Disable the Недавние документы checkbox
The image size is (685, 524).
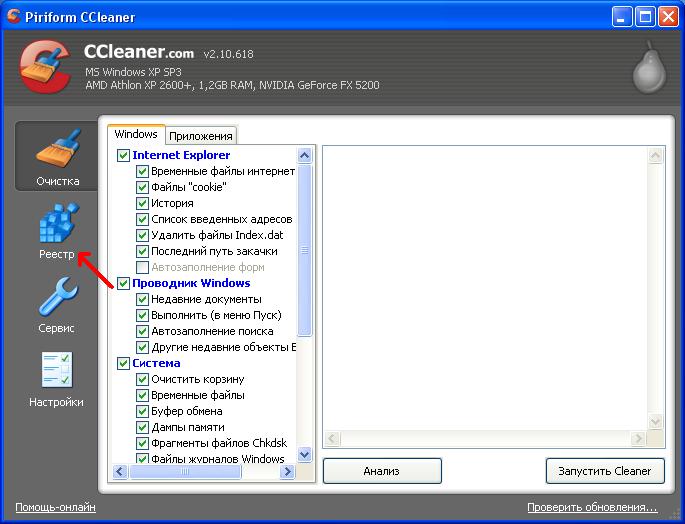click(x=143, y=299)
